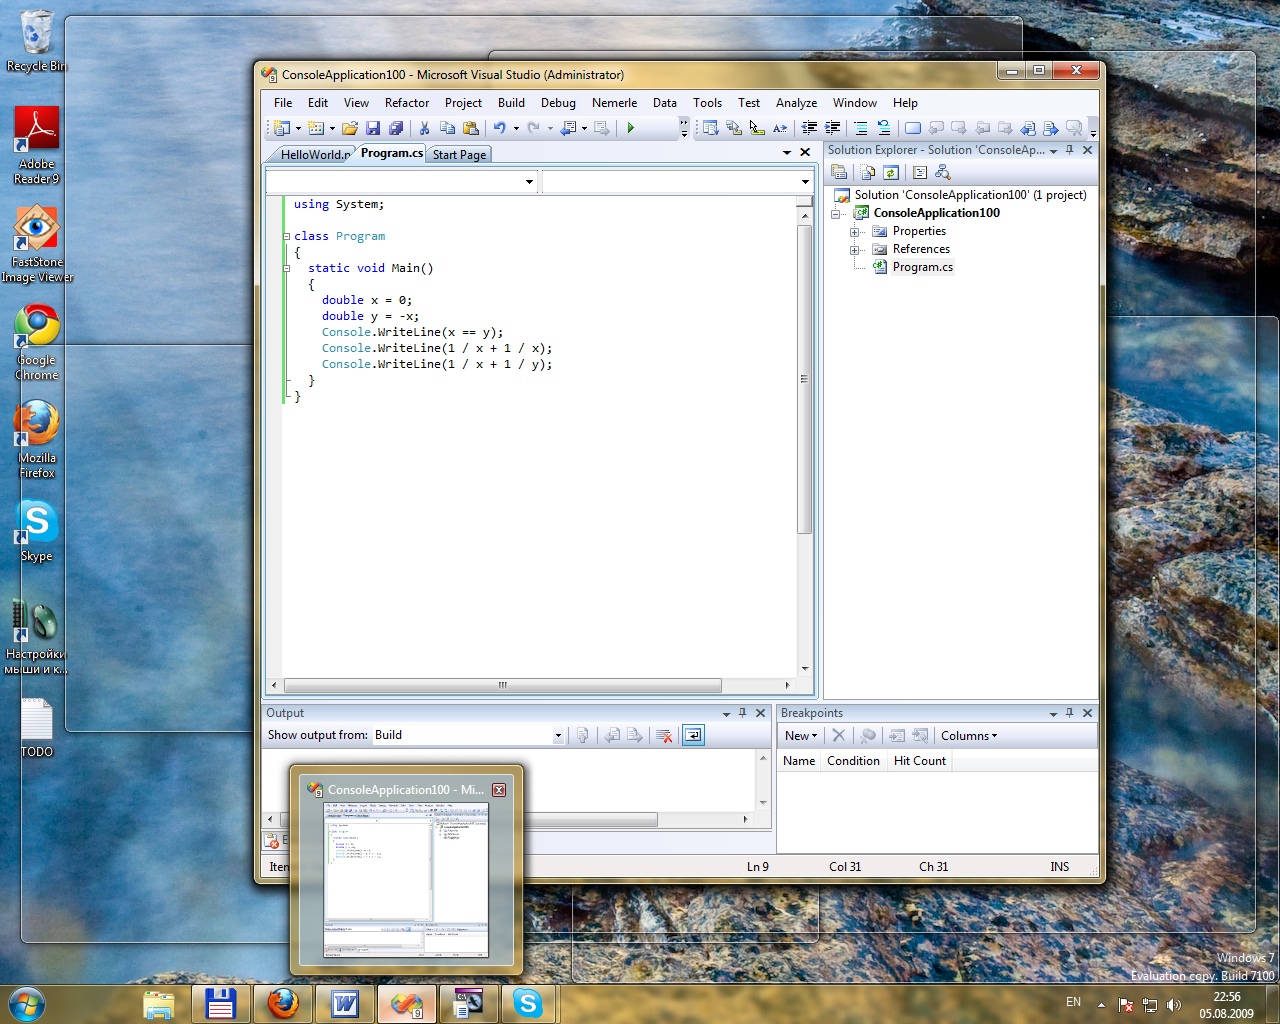The width and height of the screenshot is (1280, 1024).
Task: Click the Save All toolbar icon
Action: click(396, 128)
